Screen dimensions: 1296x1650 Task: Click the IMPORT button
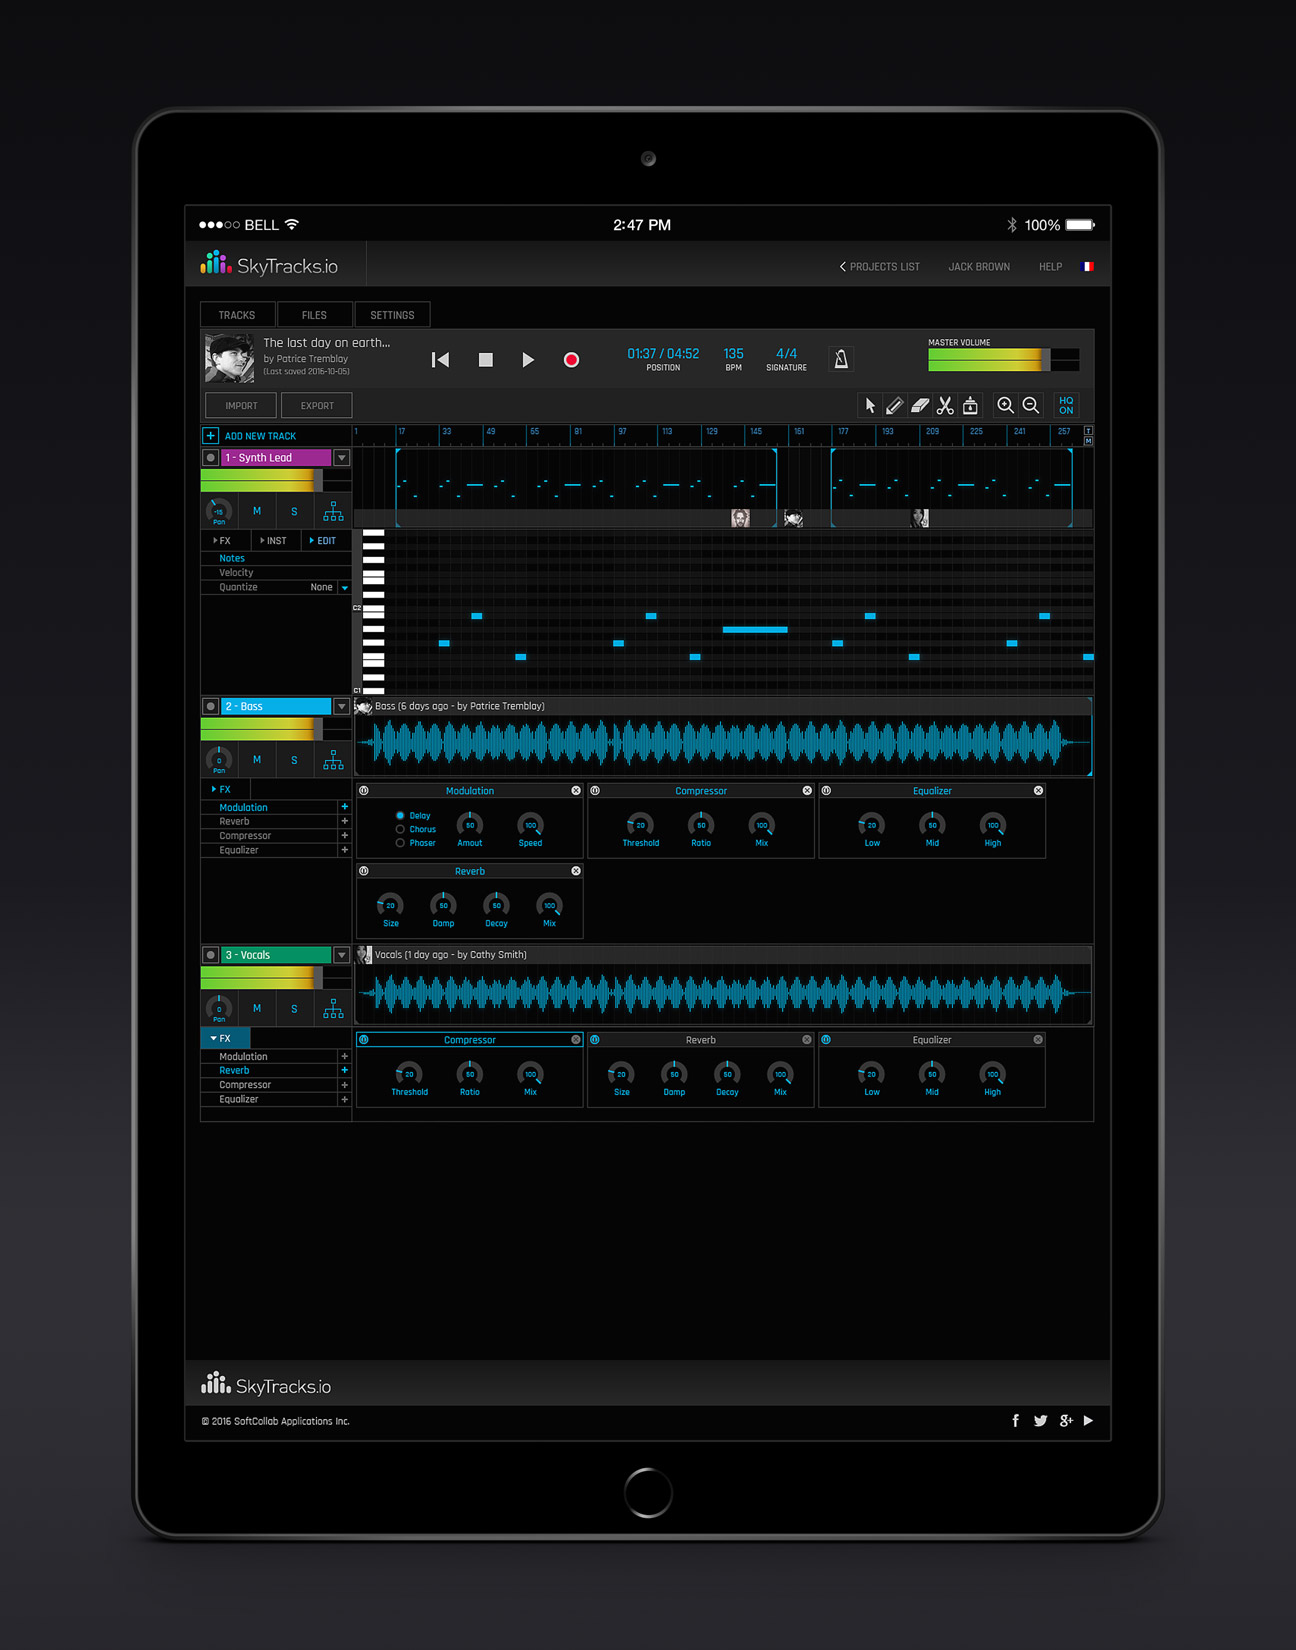click(x=241, y=406)
